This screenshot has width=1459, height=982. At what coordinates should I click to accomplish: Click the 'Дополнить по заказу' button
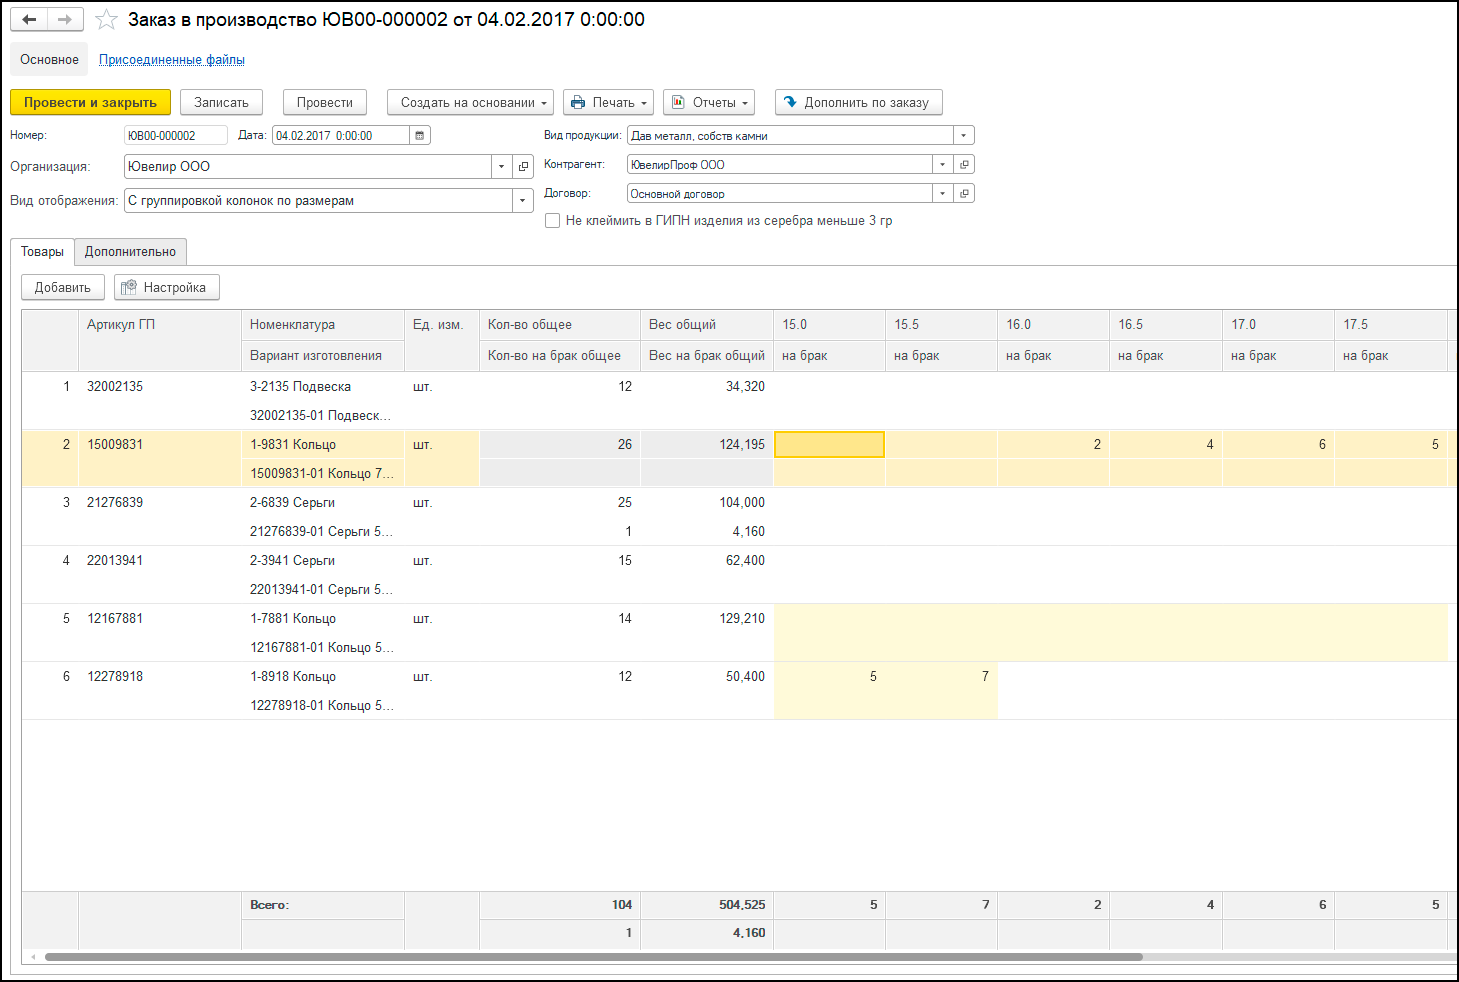click(x=858, y=103)
